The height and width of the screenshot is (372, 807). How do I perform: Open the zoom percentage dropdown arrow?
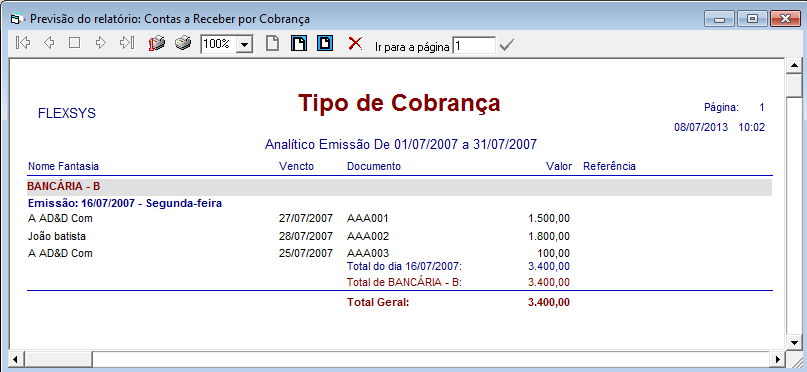pyautogui.click(x=245, y=45)
